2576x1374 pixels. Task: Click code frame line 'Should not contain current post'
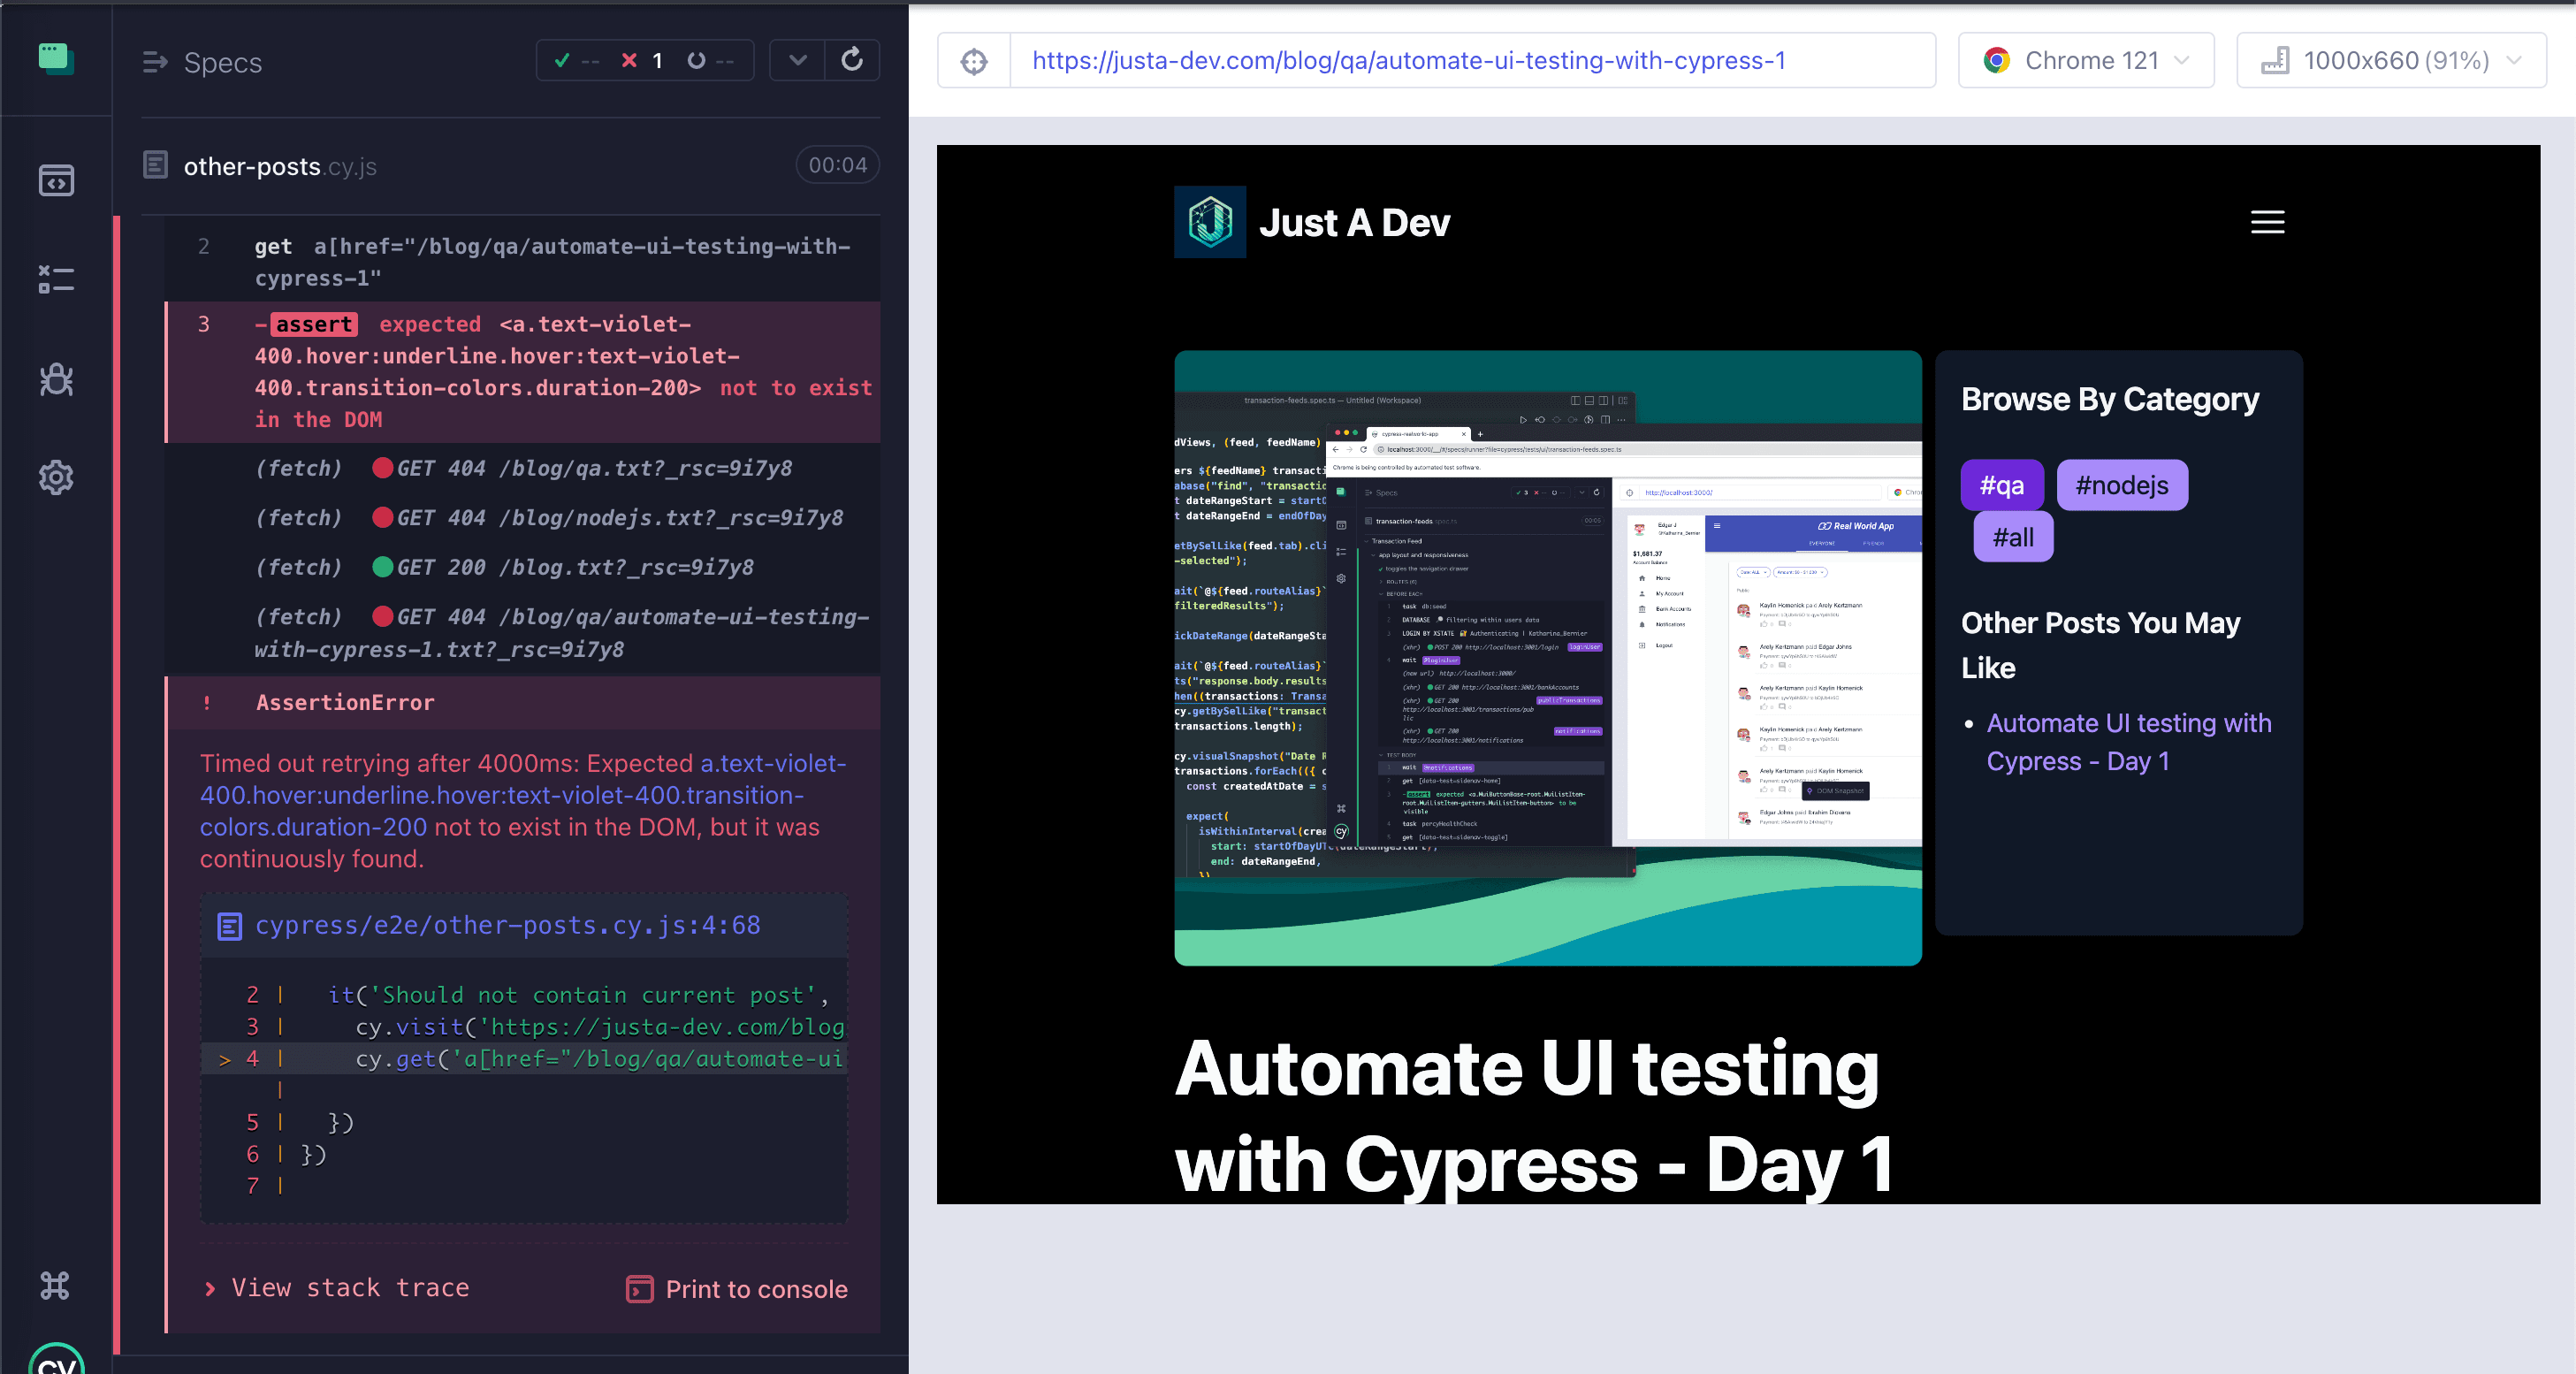(x=524, y=995)
